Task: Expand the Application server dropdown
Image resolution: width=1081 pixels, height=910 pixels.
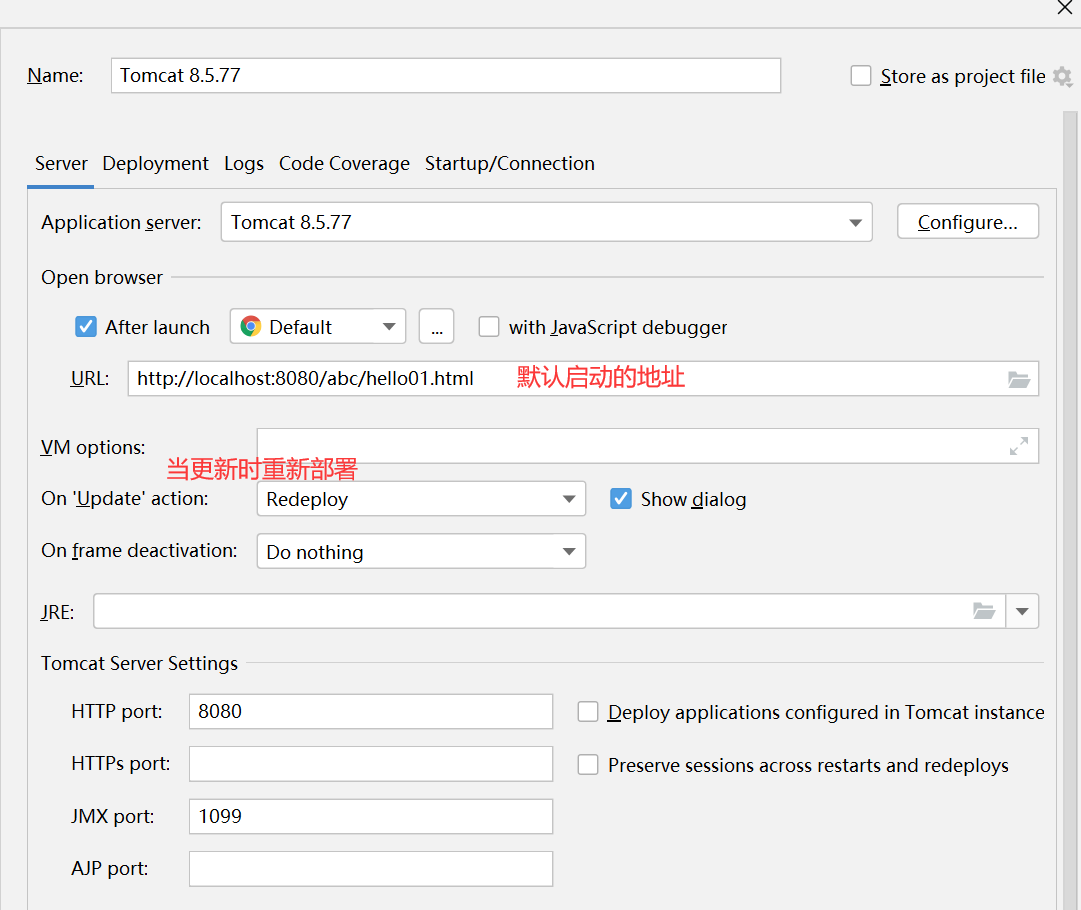Action: point(546,222)
